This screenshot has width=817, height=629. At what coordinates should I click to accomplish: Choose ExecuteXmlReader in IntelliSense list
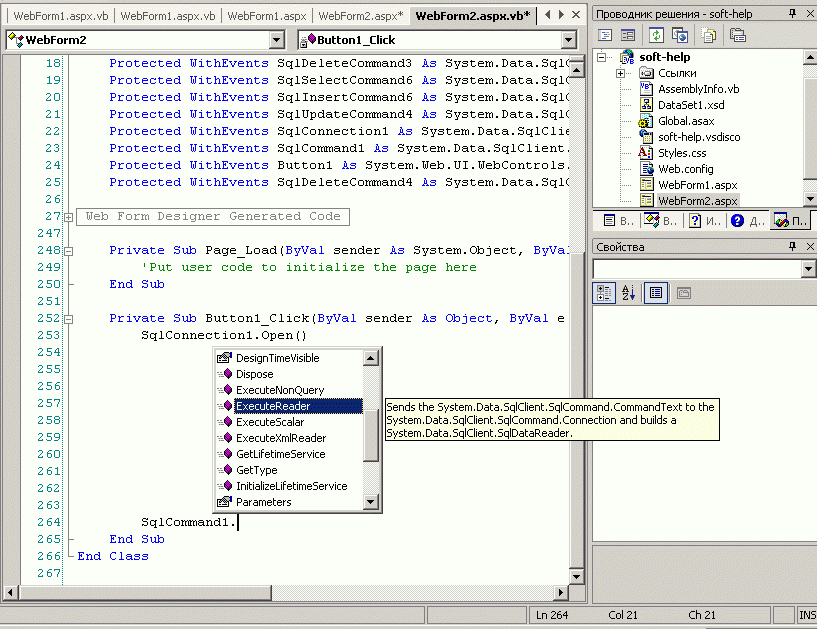point(289,438)
